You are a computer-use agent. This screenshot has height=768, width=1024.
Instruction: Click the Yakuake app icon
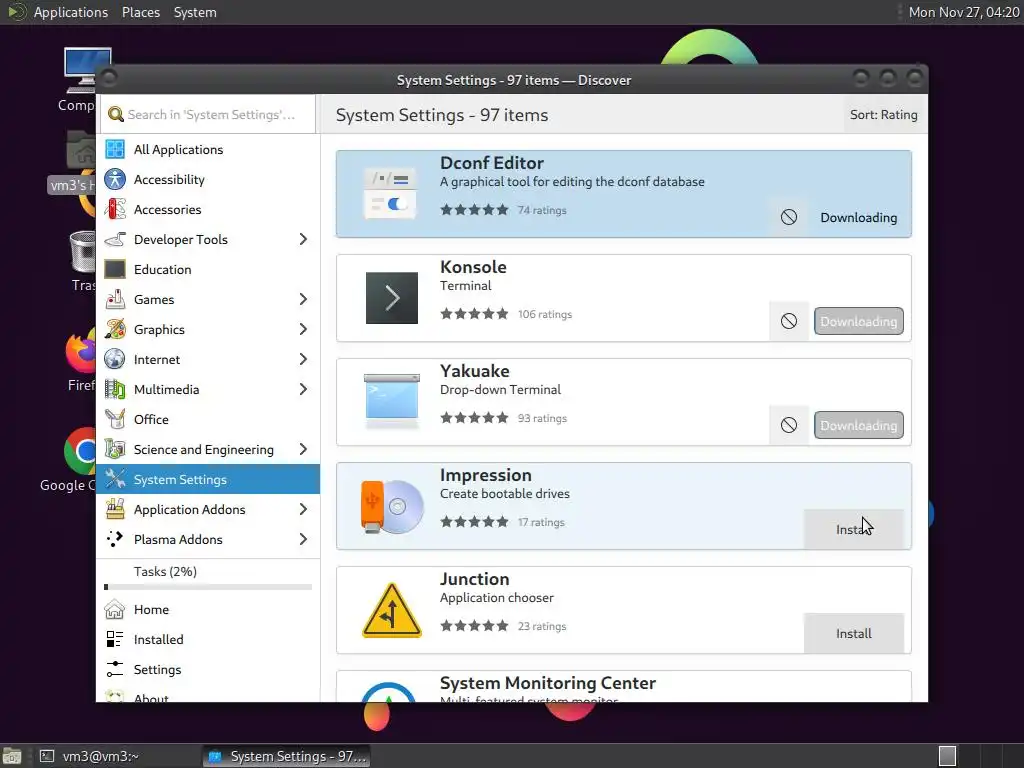(x=391, y=402)
